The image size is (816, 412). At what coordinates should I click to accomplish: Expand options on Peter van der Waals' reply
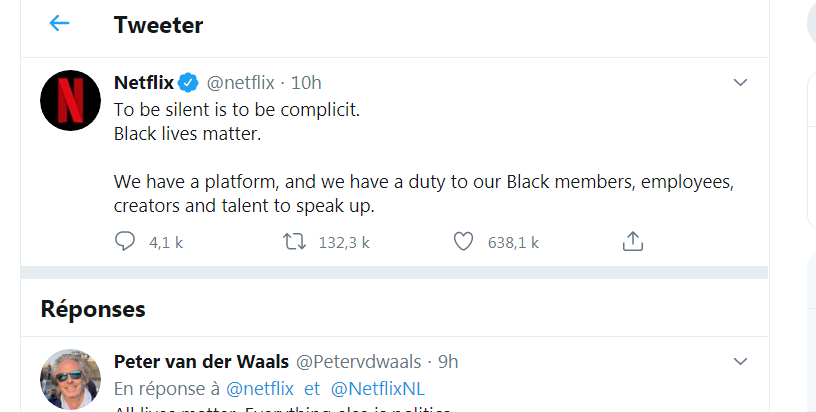pos(740,361)
